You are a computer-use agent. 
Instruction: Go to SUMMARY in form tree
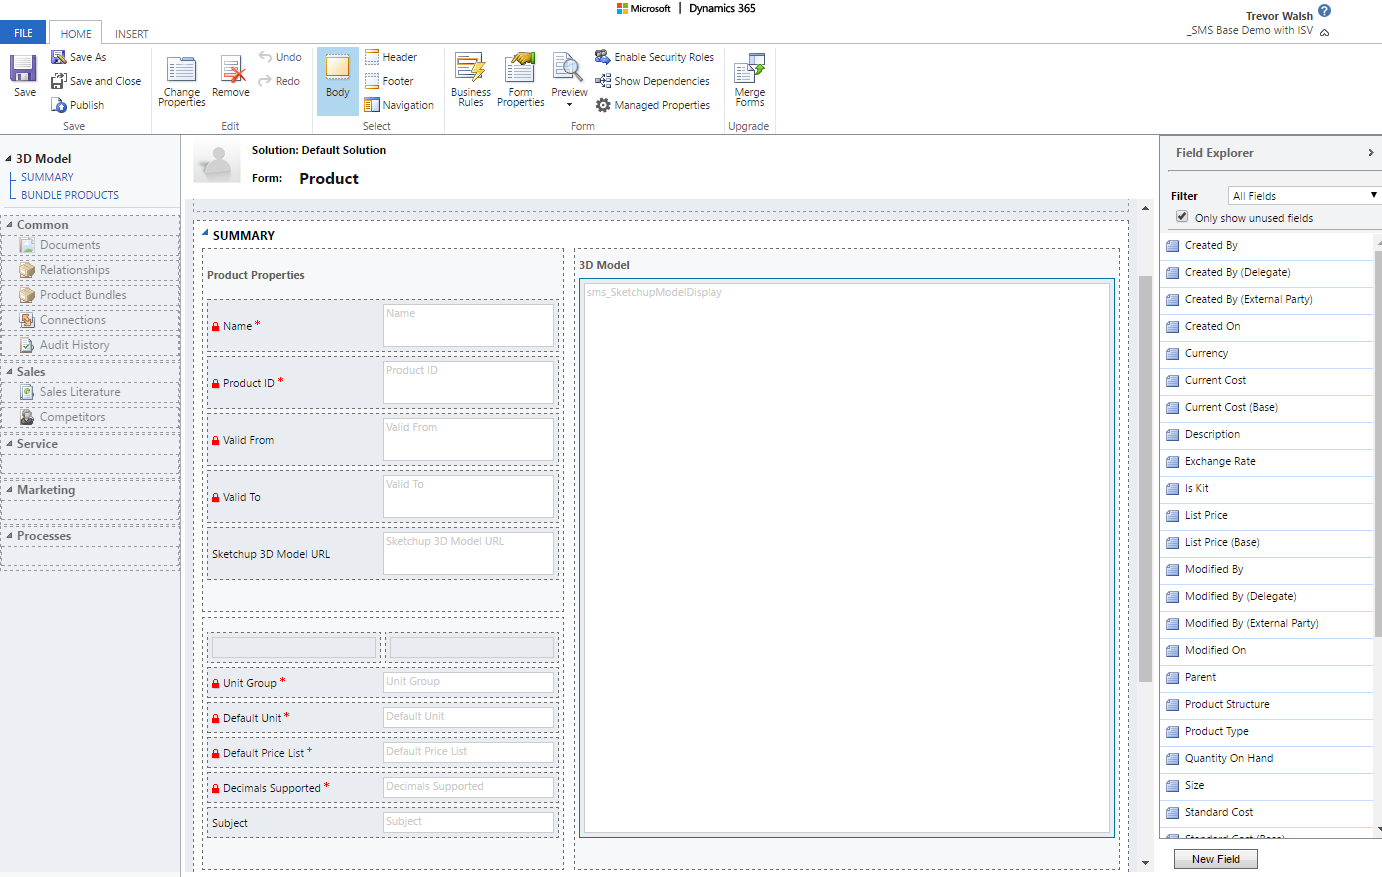click(x=47, y=177)
